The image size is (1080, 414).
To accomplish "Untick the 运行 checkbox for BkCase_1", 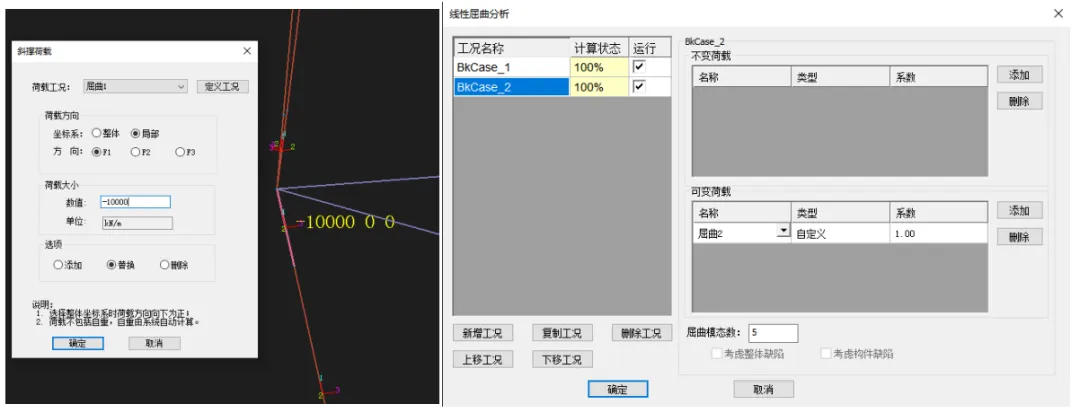I will pos(639,66).
